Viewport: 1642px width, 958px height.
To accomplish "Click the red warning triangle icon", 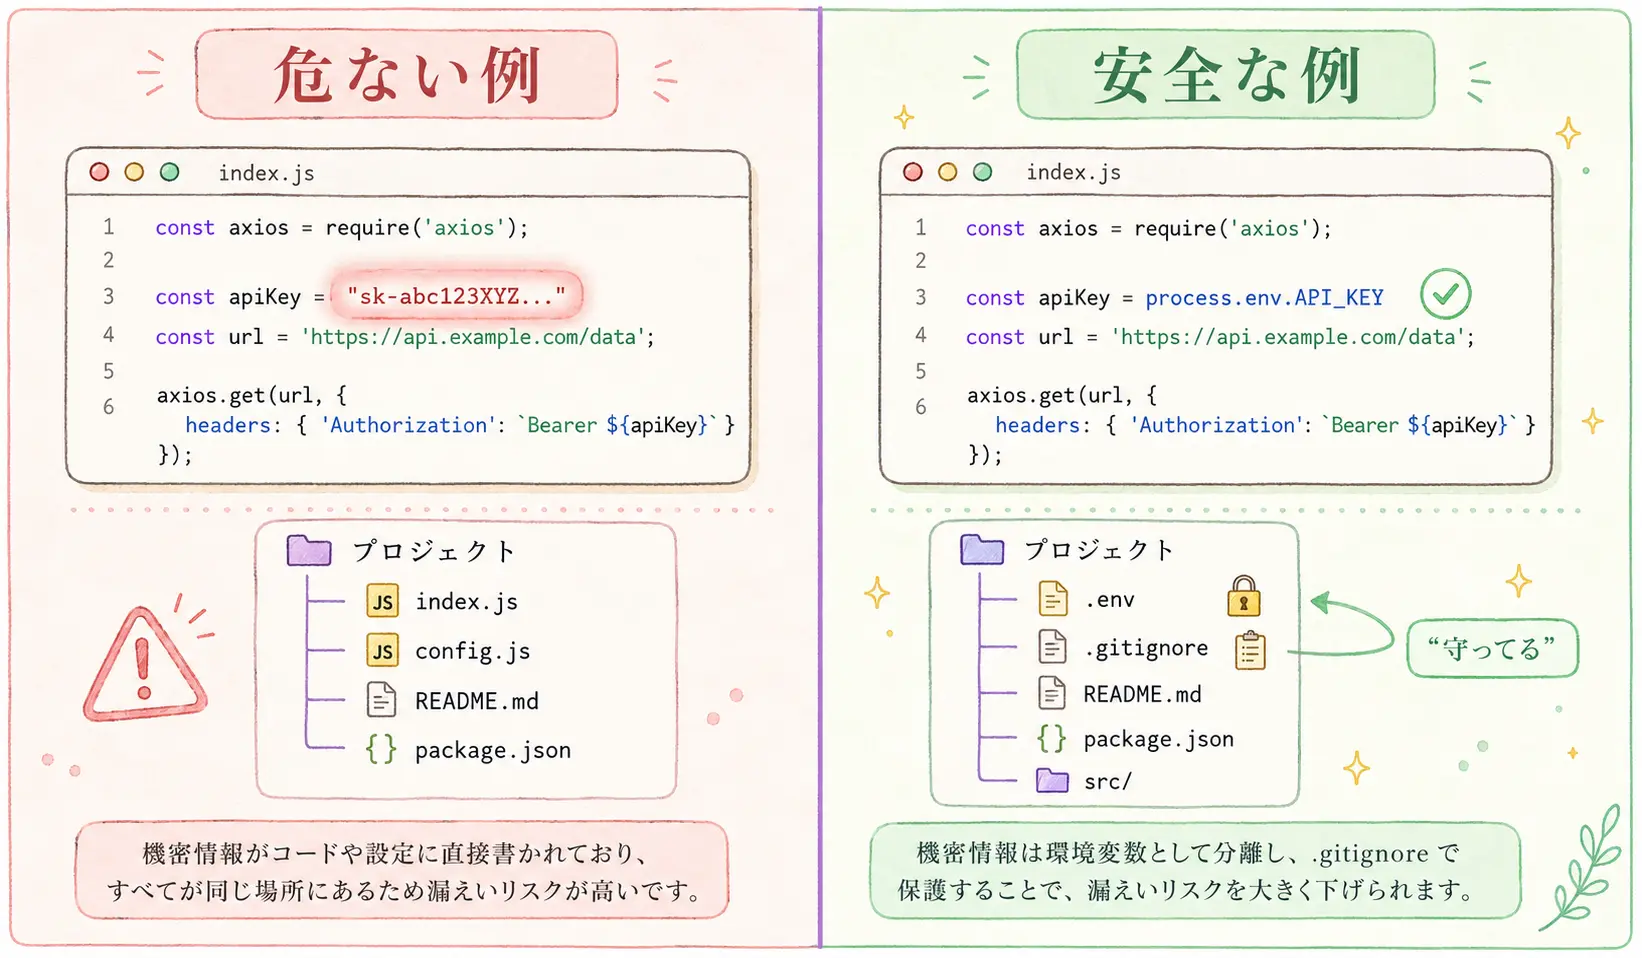I will [145, 663].
